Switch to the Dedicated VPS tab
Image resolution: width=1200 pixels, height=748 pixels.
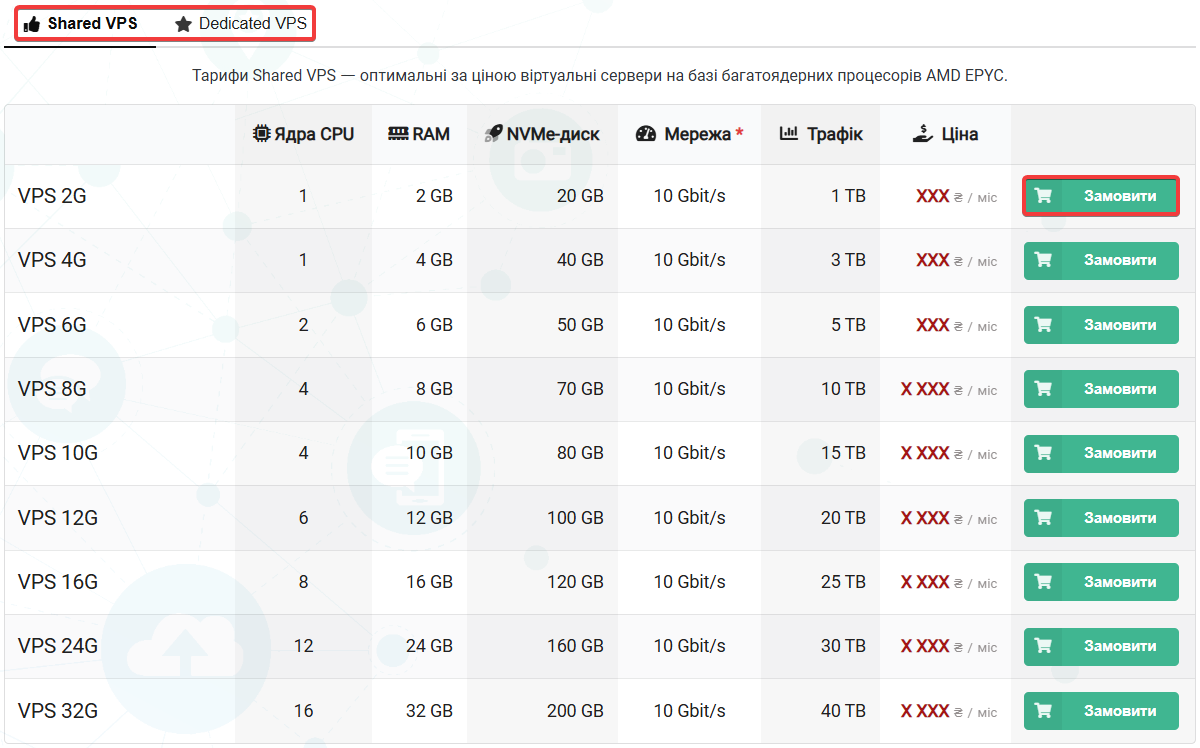click(x=240, y=23)
